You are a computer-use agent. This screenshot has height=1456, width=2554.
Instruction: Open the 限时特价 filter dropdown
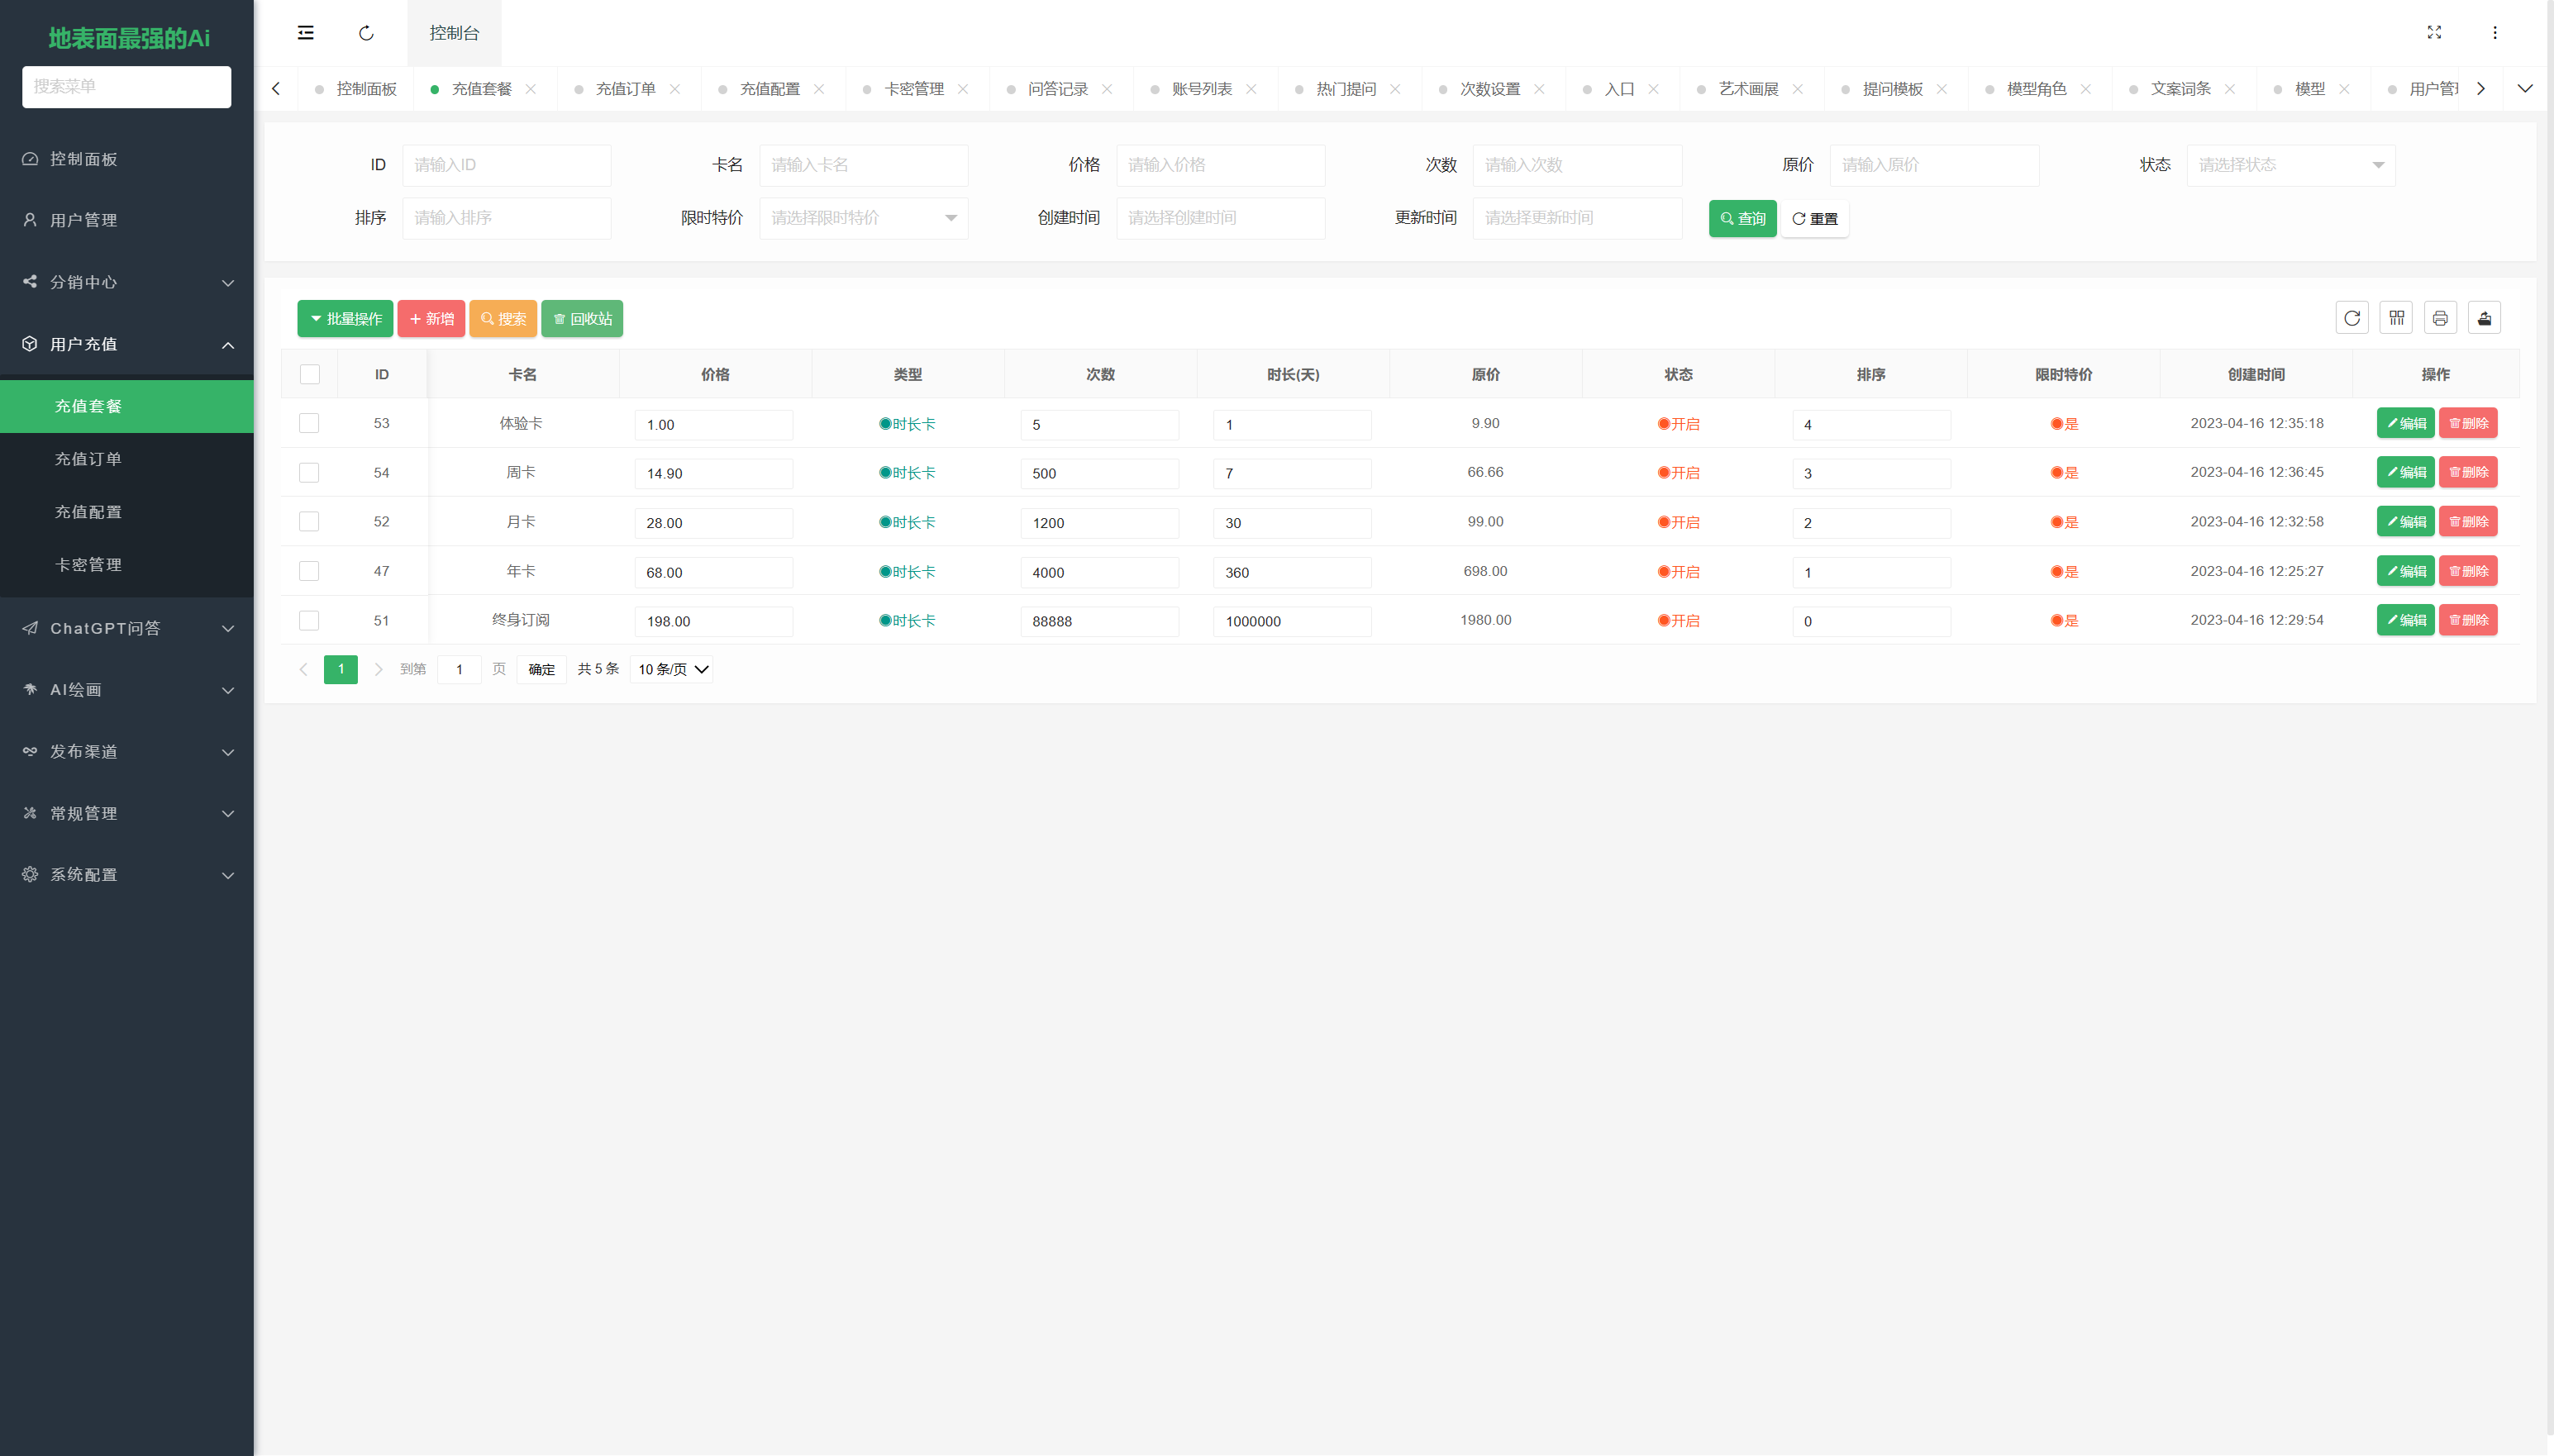click(863, 218)
